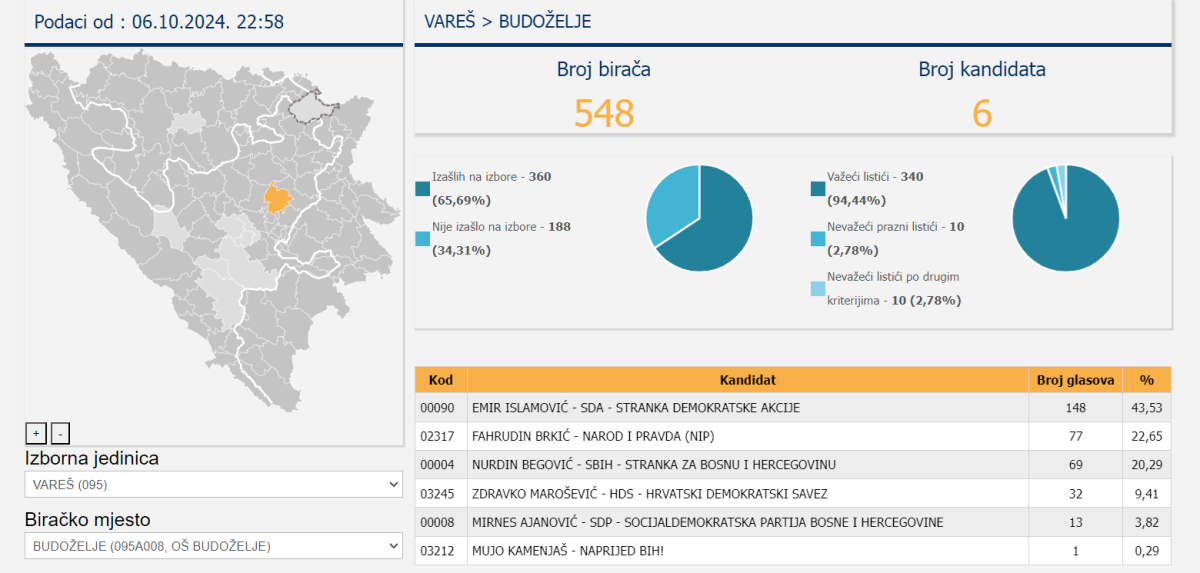Click the dark teal 'Izašlih na izbore' legend swatch
Screen dimensions: 1200x573
tap(422, 188)
